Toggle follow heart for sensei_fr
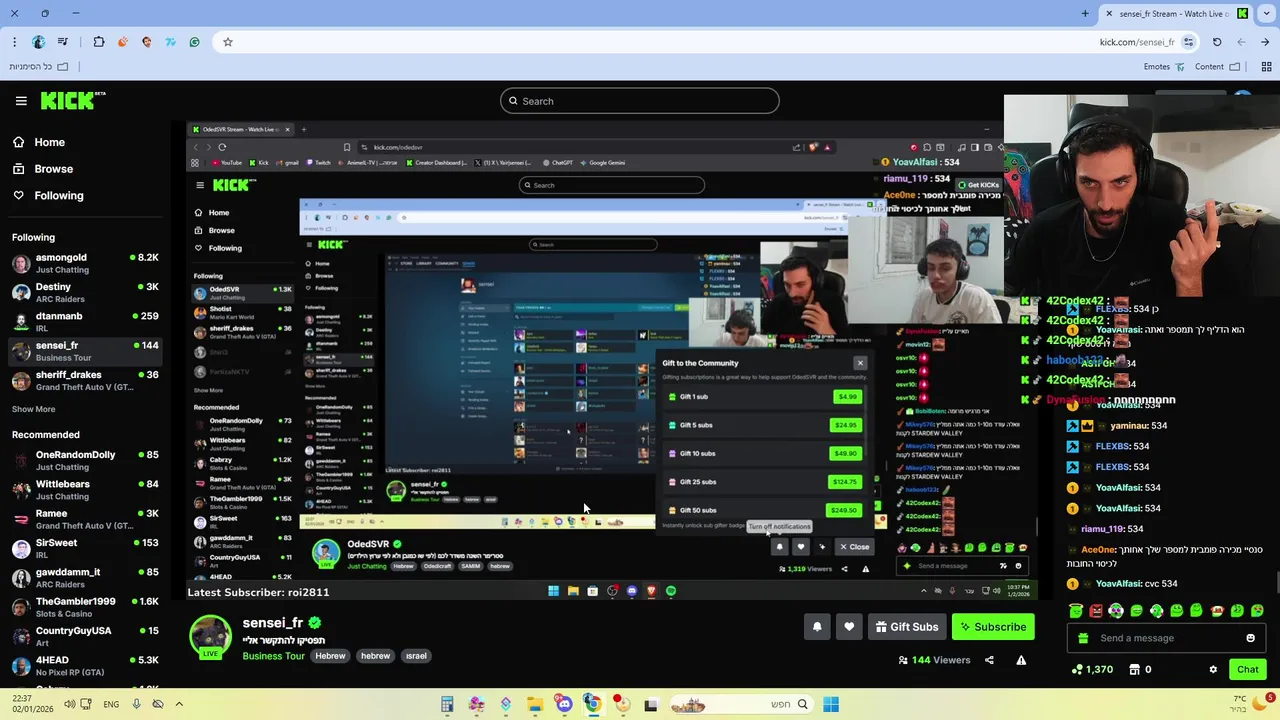 849,627
